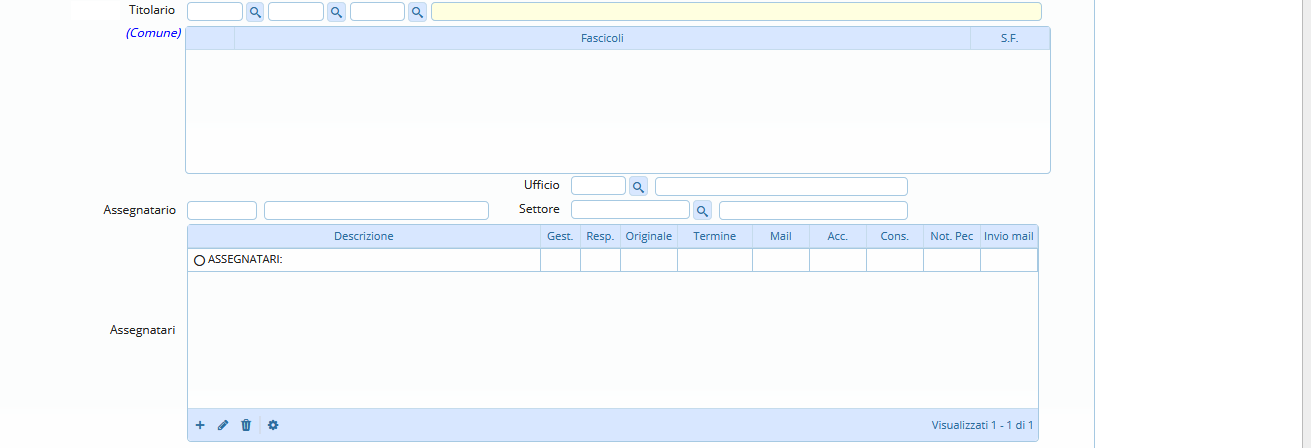
Task: Click the (Comune) link under Titolario
Action: (153, 33)
